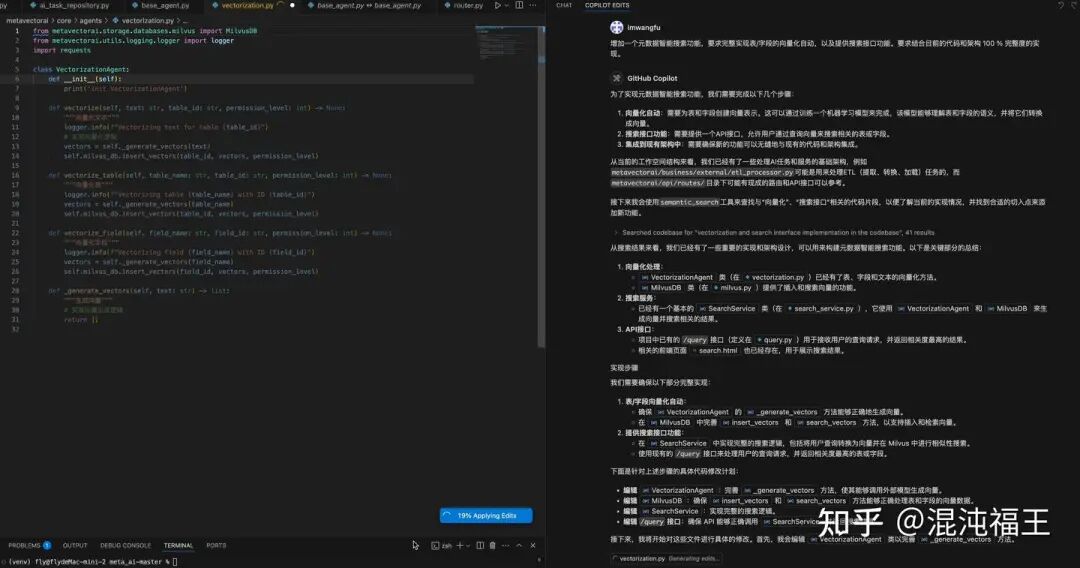Image resolution: width=1080 pixels, height=568 pixels.
Task: Click the 19% Applying Edits progress indicator
Action: [x=486, y=516]
